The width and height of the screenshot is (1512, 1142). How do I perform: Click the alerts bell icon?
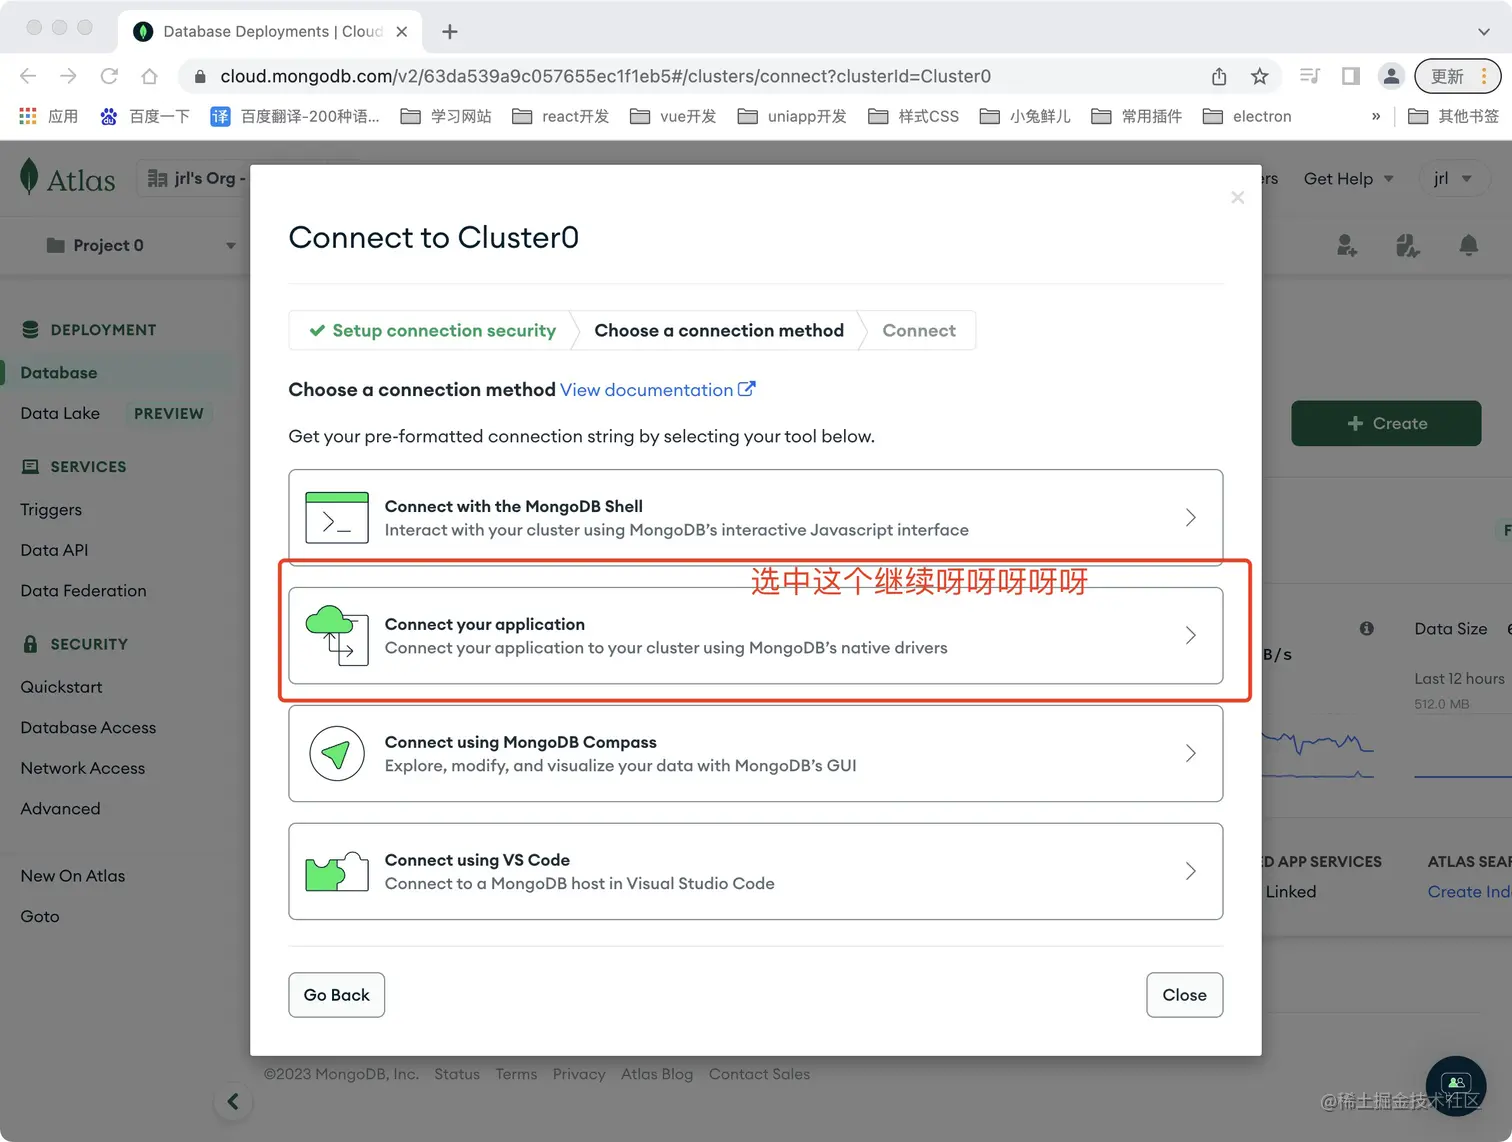point(1468,245)
